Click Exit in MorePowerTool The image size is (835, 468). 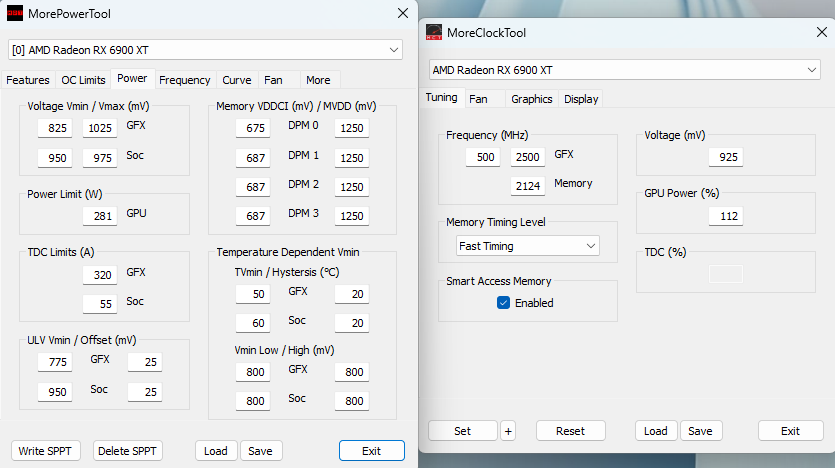point(372,451)
